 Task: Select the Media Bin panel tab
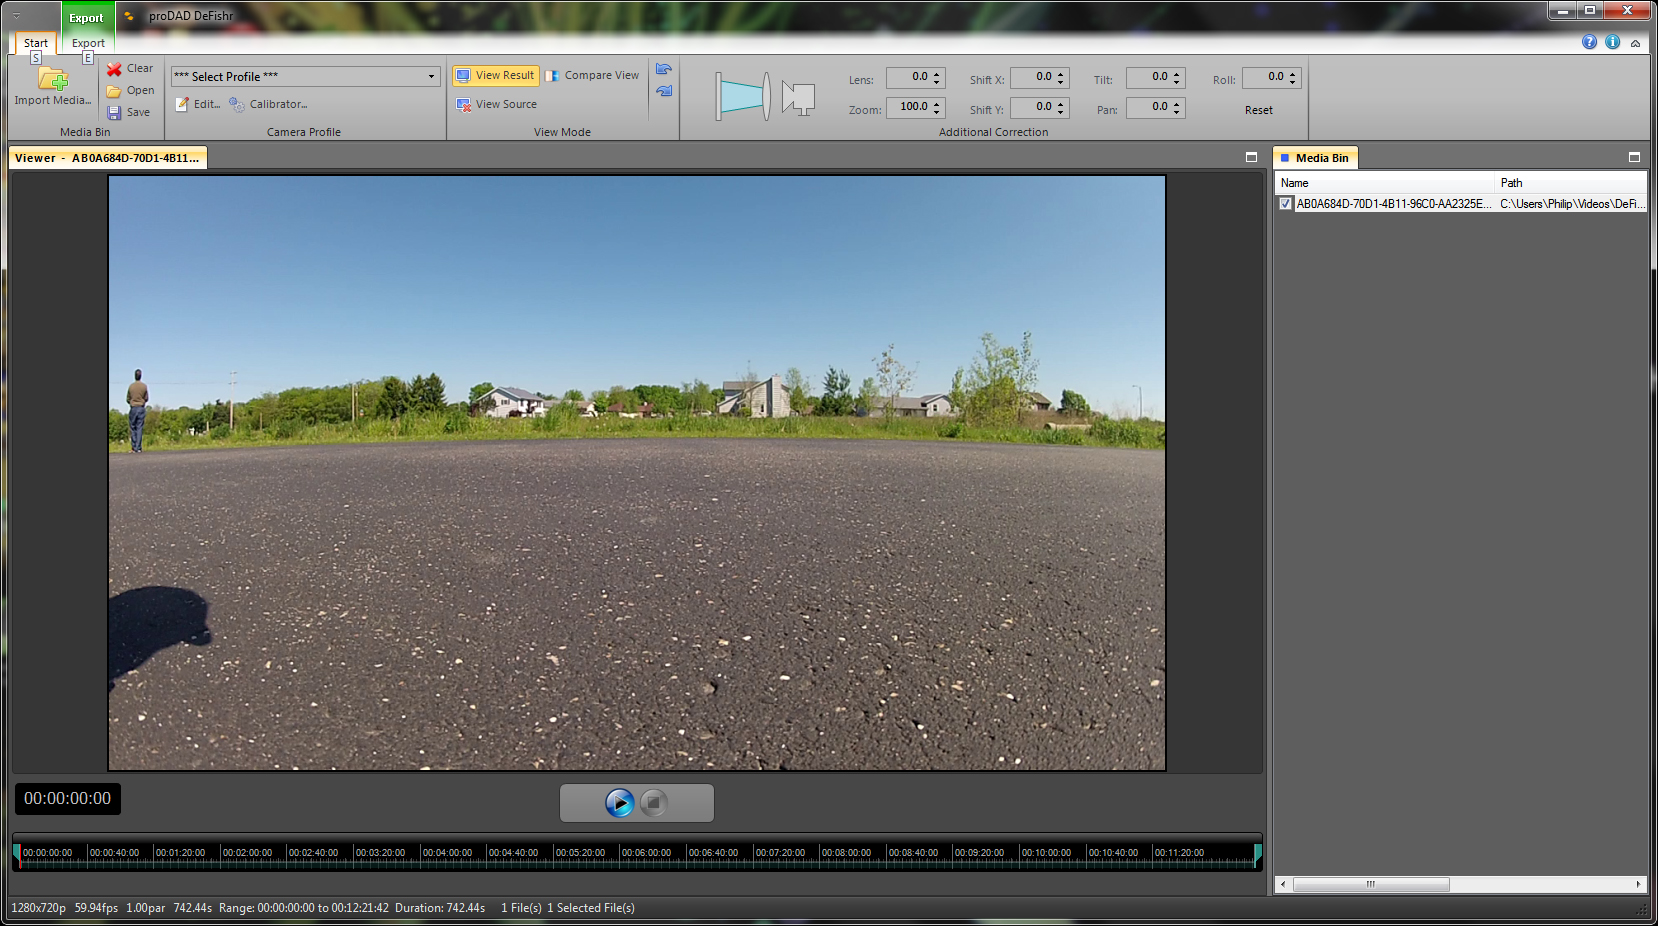coord(1315,158)
